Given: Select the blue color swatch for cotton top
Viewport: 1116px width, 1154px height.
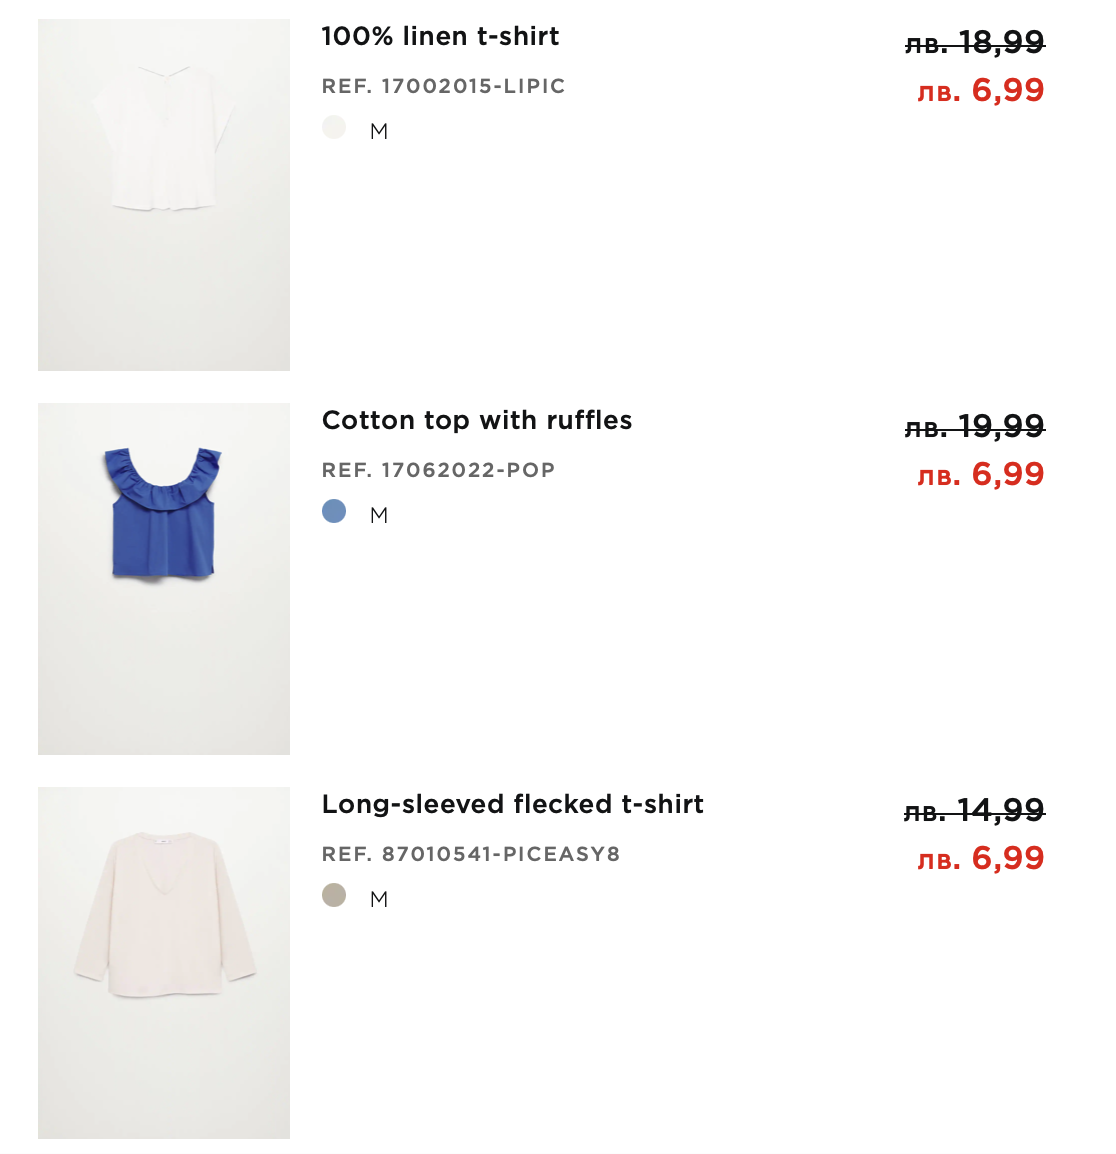Looking at the screenshot, I should [334, 512].
